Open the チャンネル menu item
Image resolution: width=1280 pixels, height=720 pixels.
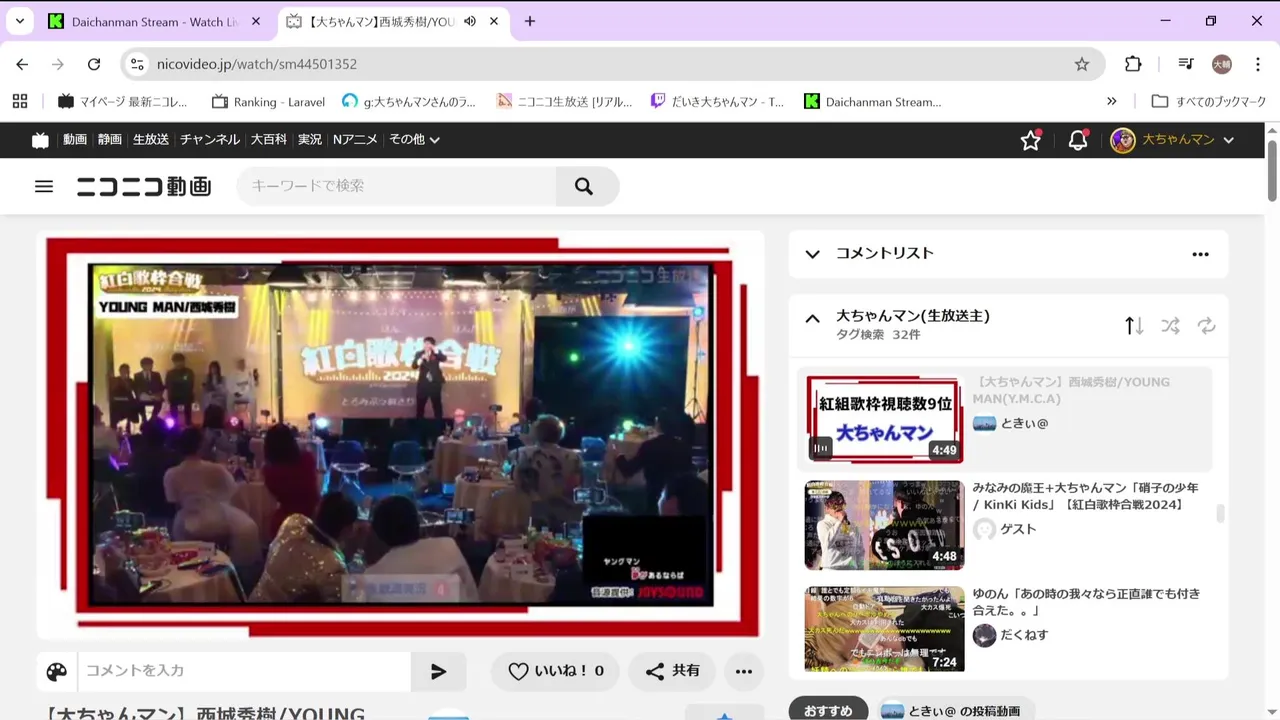coord(210,140)
